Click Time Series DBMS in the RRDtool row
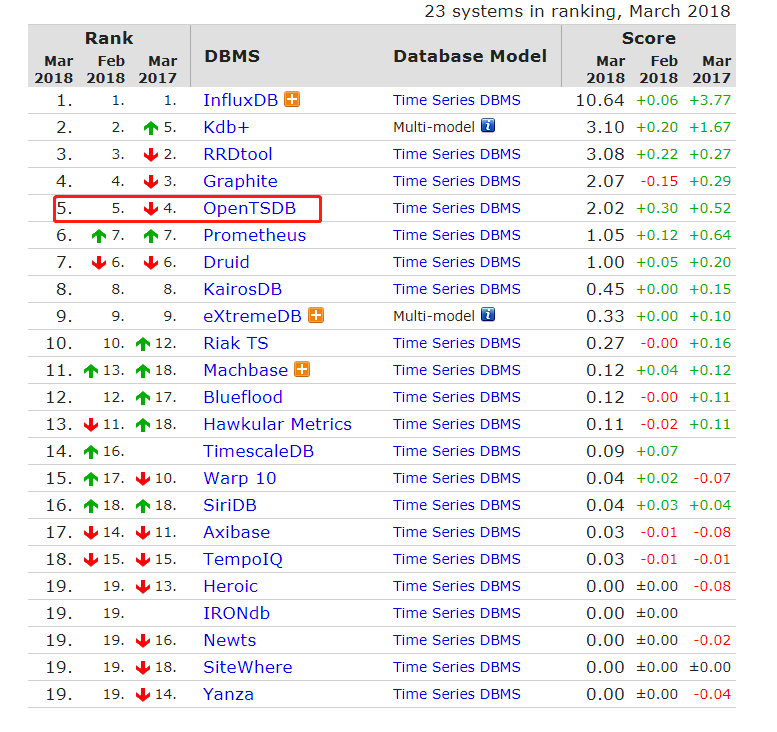This screenshot has height=732, width=777. (457, 154)
